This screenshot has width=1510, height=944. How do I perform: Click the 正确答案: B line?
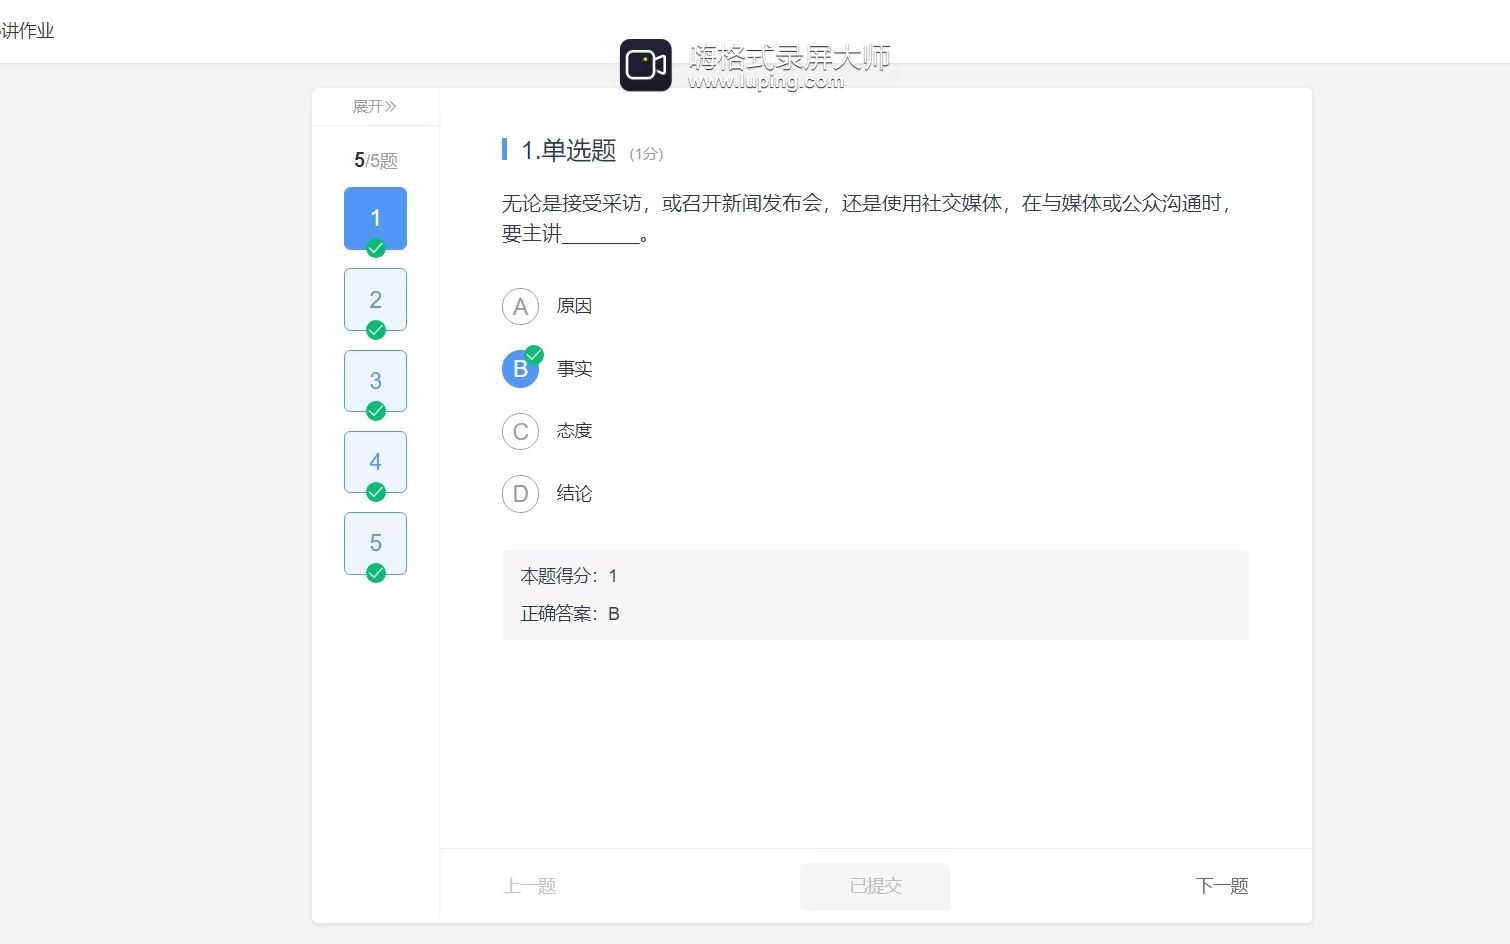click(x=570, y=614)
